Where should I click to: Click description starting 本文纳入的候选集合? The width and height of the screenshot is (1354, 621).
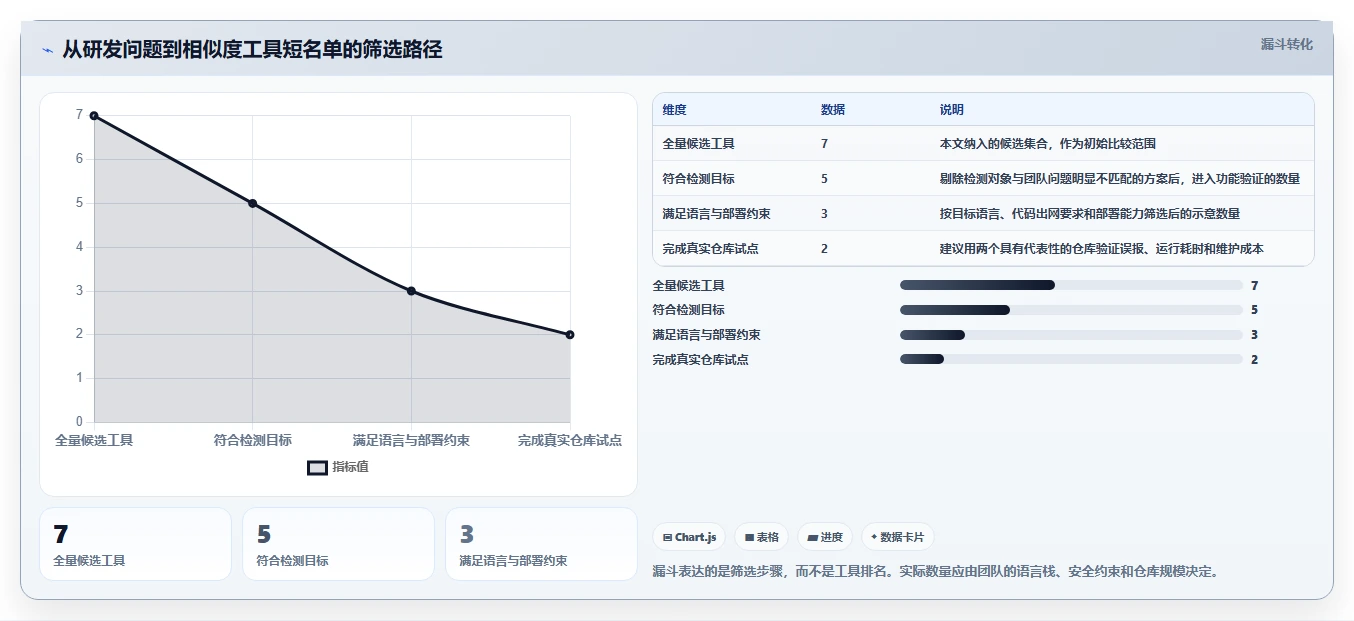pos(1048,144)
